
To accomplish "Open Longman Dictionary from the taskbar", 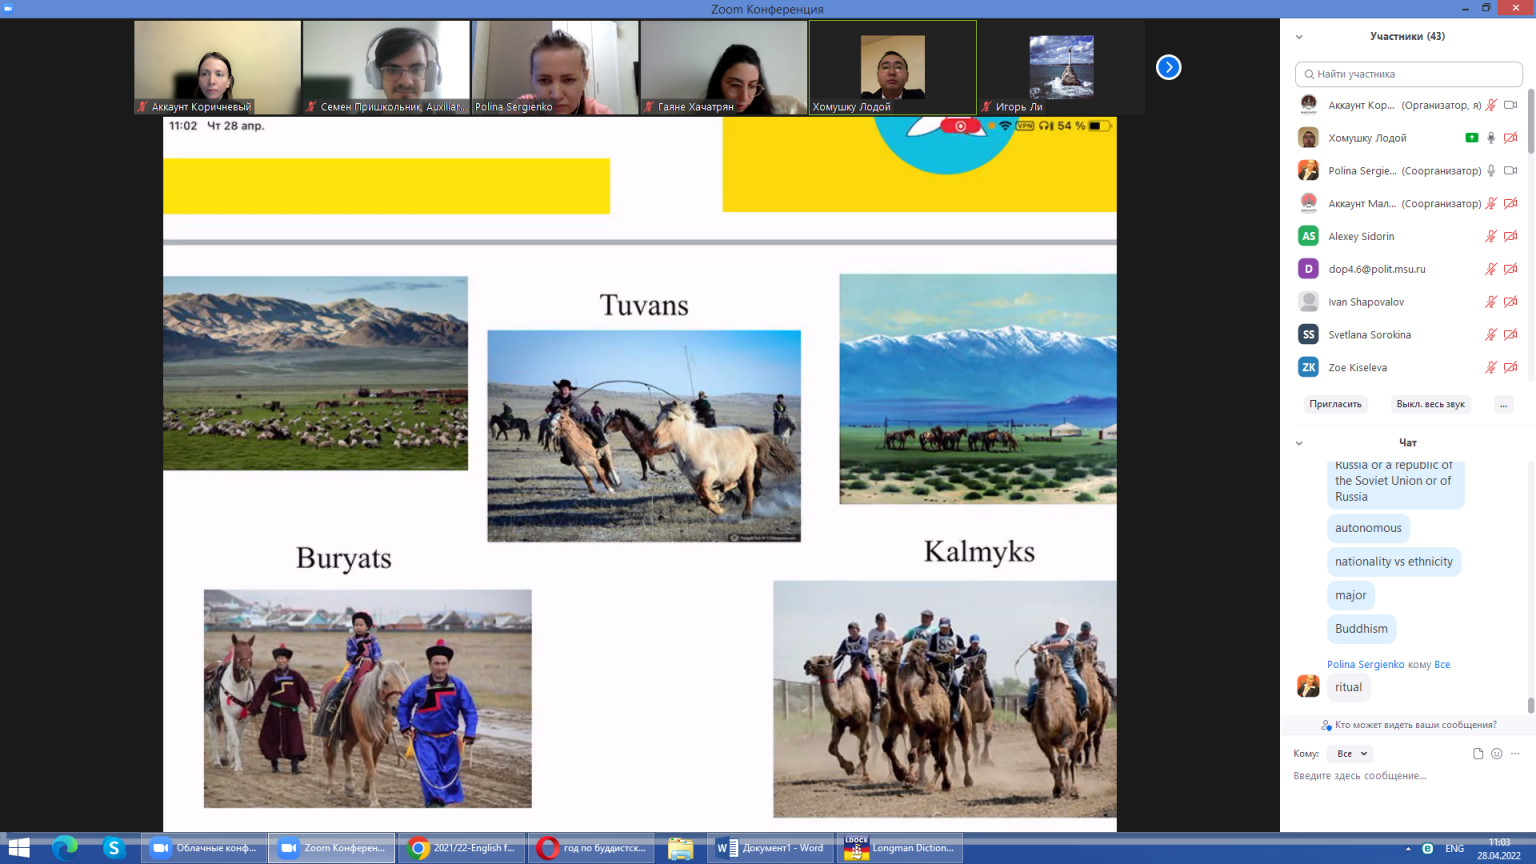I will tap(900, 848).
